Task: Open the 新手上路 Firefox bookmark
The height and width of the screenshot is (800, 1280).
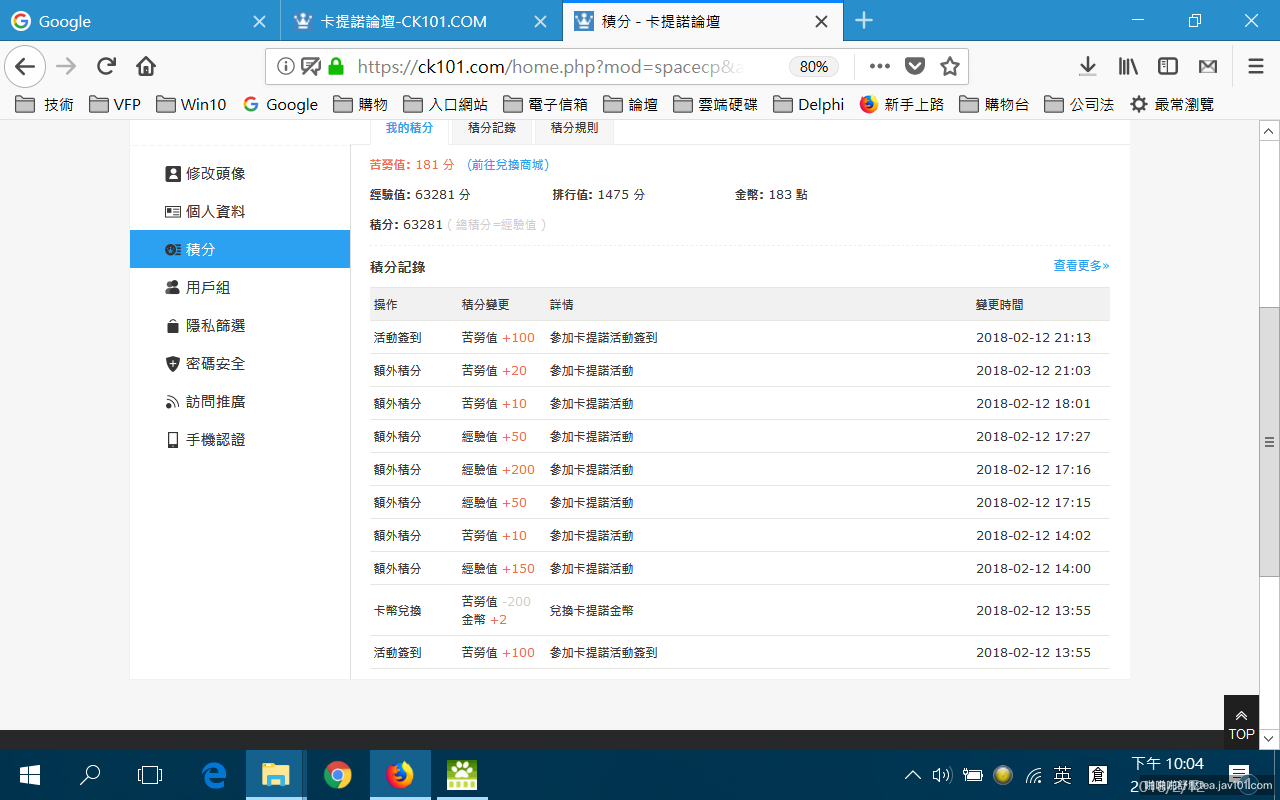Action: tap(902, 104)
